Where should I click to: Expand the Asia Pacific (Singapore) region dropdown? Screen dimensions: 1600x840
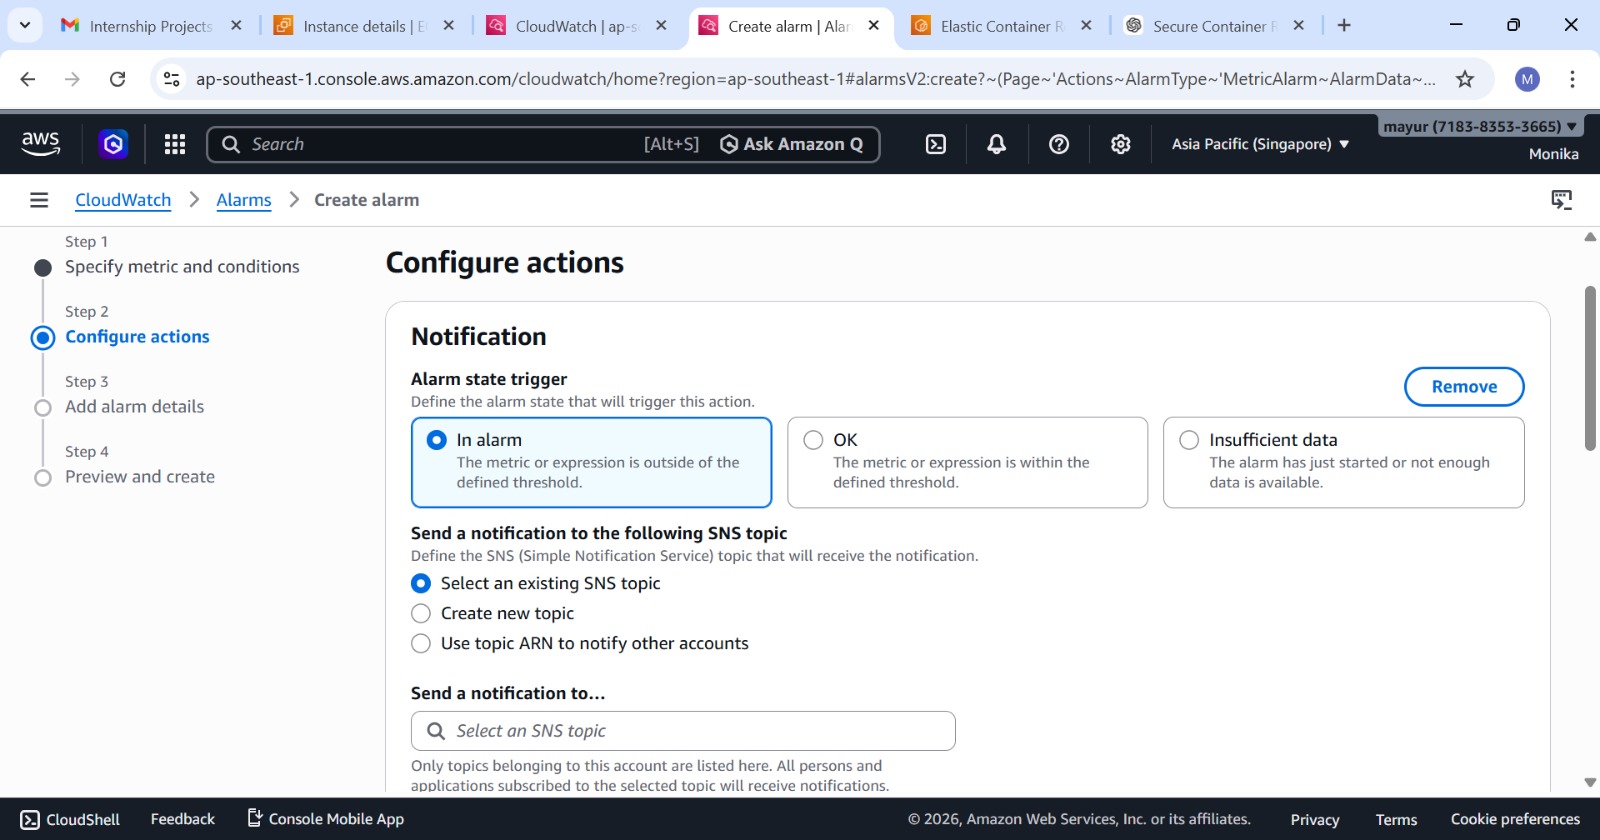(1260, 144)
